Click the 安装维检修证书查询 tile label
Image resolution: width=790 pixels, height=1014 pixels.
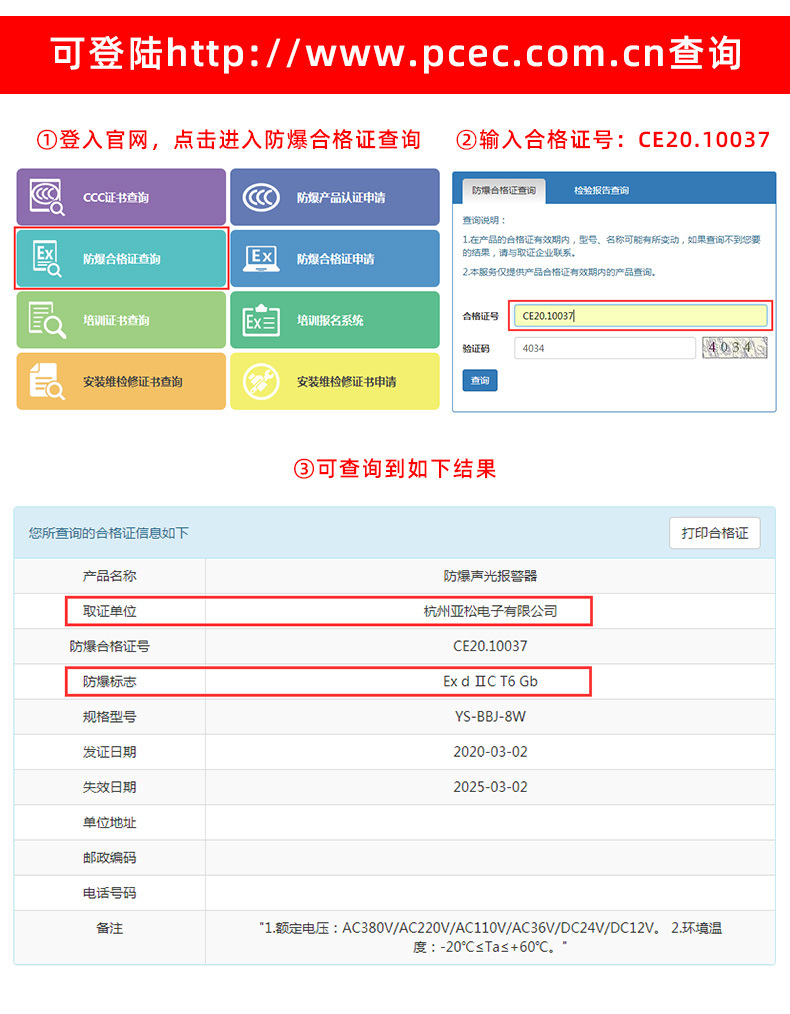[x=133, y=382]
